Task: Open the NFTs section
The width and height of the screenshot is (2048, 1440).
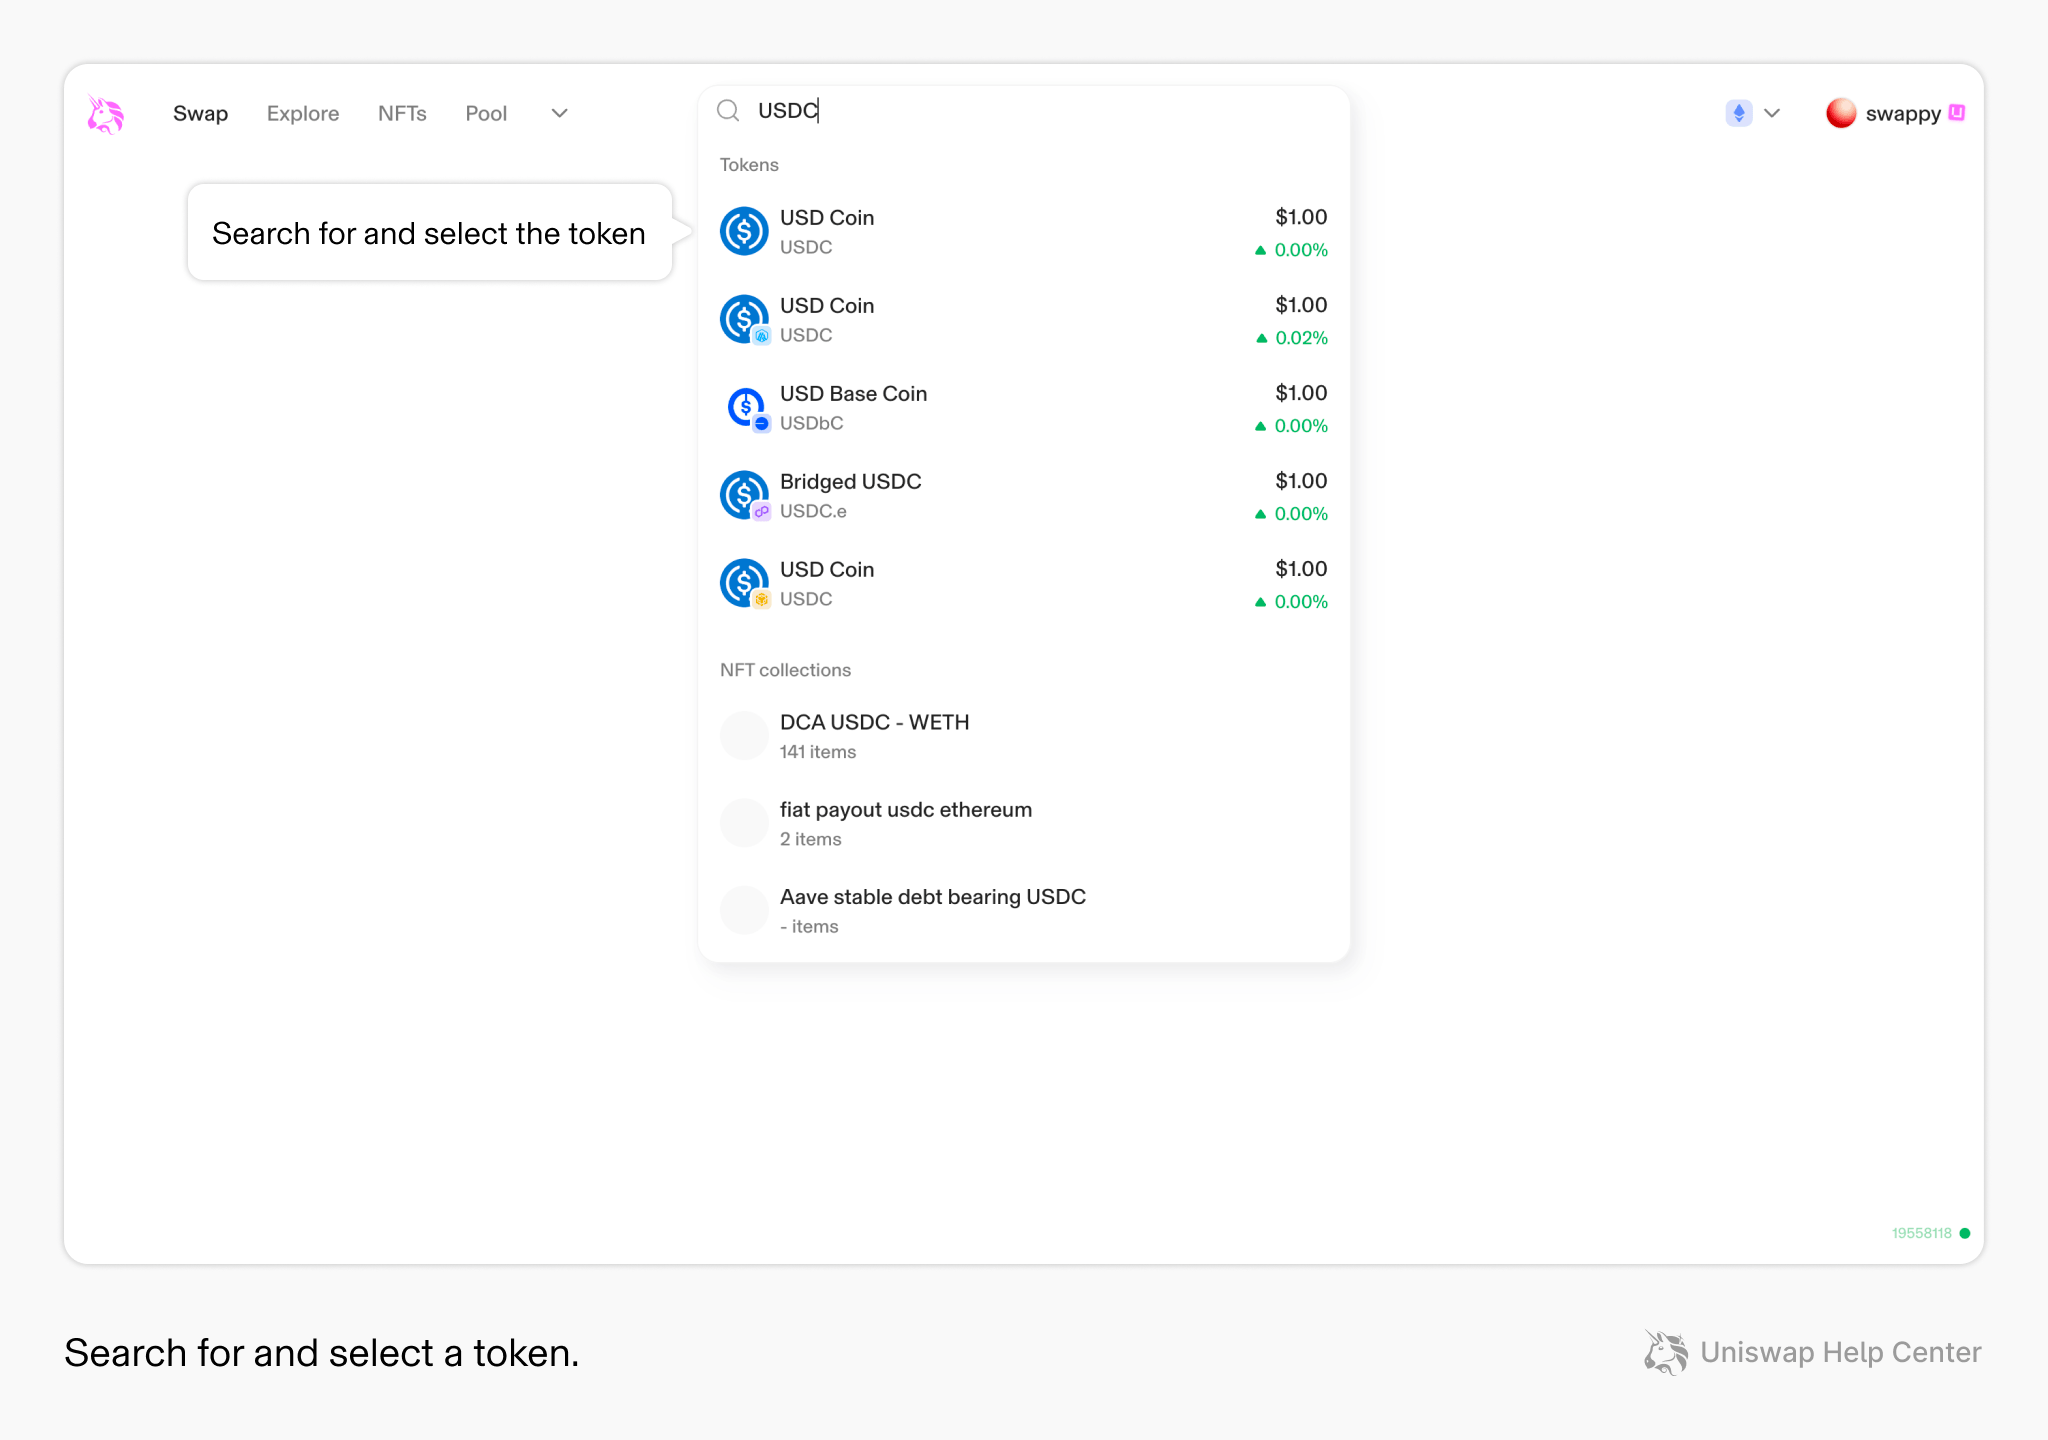Action: point(402,113)
